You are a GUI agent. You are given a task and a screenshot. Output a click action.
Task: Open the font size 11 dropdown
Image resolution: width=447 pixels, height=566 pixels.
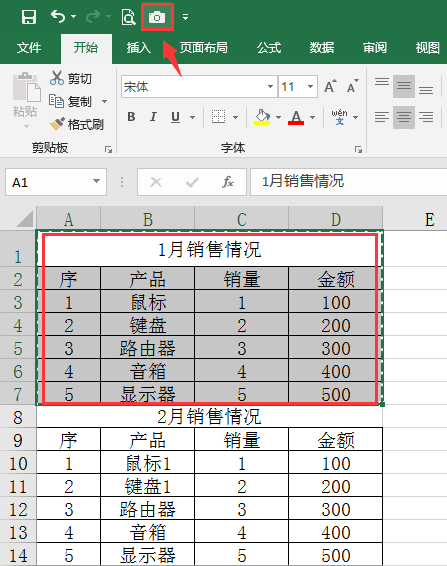click(310, 87)
